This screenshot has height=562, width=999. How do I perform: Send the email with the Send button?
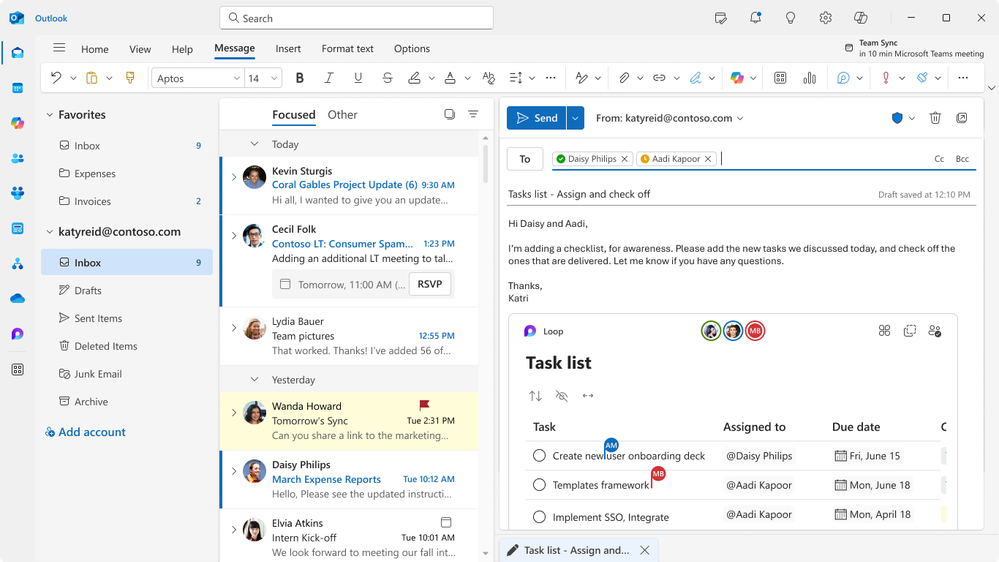pyautogui.click(x=537, y=118)
